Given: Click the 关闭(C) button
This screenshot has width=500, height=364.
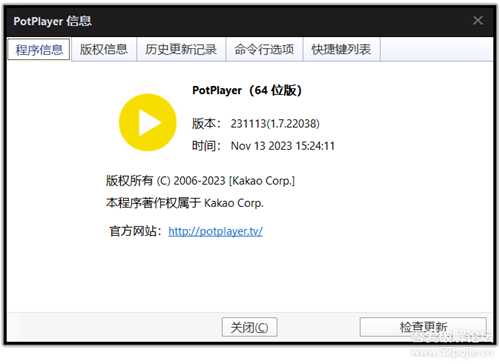Looking at the screenshot, I should pyautogui.click(x=249, y=327).
